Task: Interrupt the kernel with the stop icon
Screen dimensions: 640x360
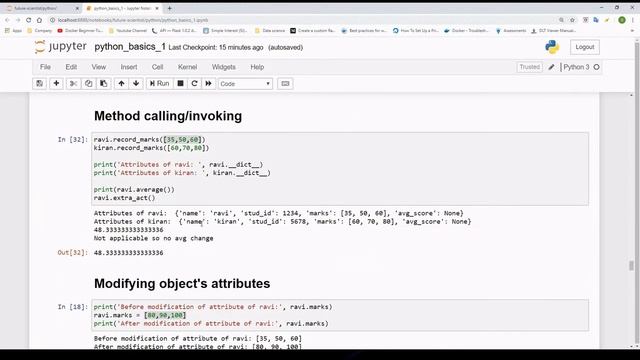Action: click(180, 84)
